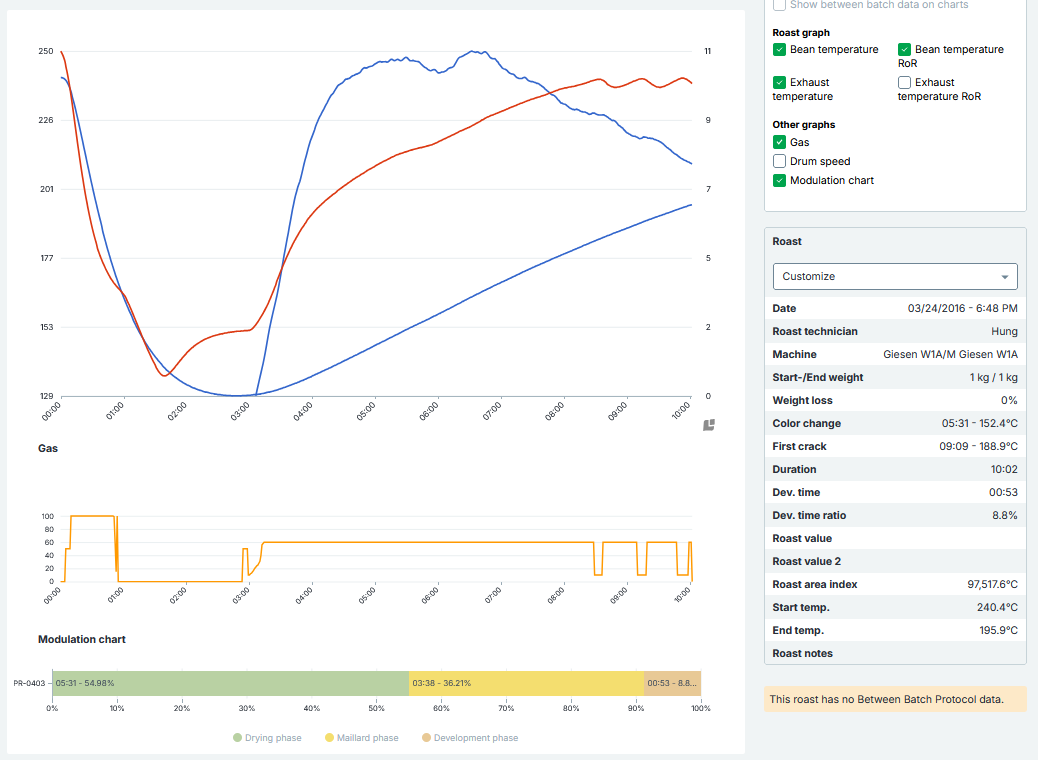The image size is (1038, 760).
Task: Click the small icon below the roast graph
Action: (x=709, y=425)
